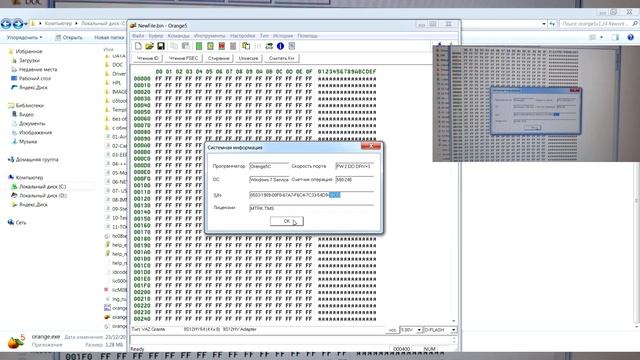The image size is (640, 360).
Task: Select Видео library in sidebar
Action: 23,114
